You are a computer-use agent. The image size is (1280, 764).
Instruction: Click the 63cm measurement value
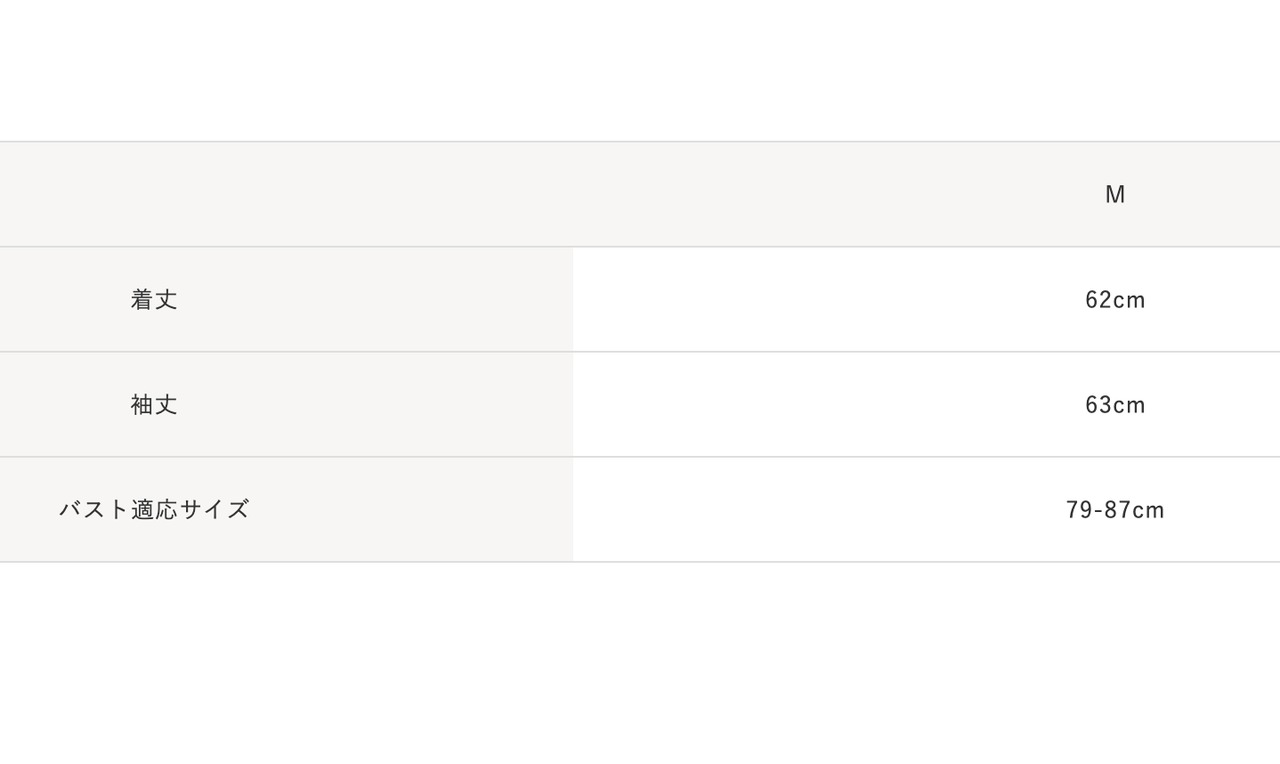pos(1115,405)
